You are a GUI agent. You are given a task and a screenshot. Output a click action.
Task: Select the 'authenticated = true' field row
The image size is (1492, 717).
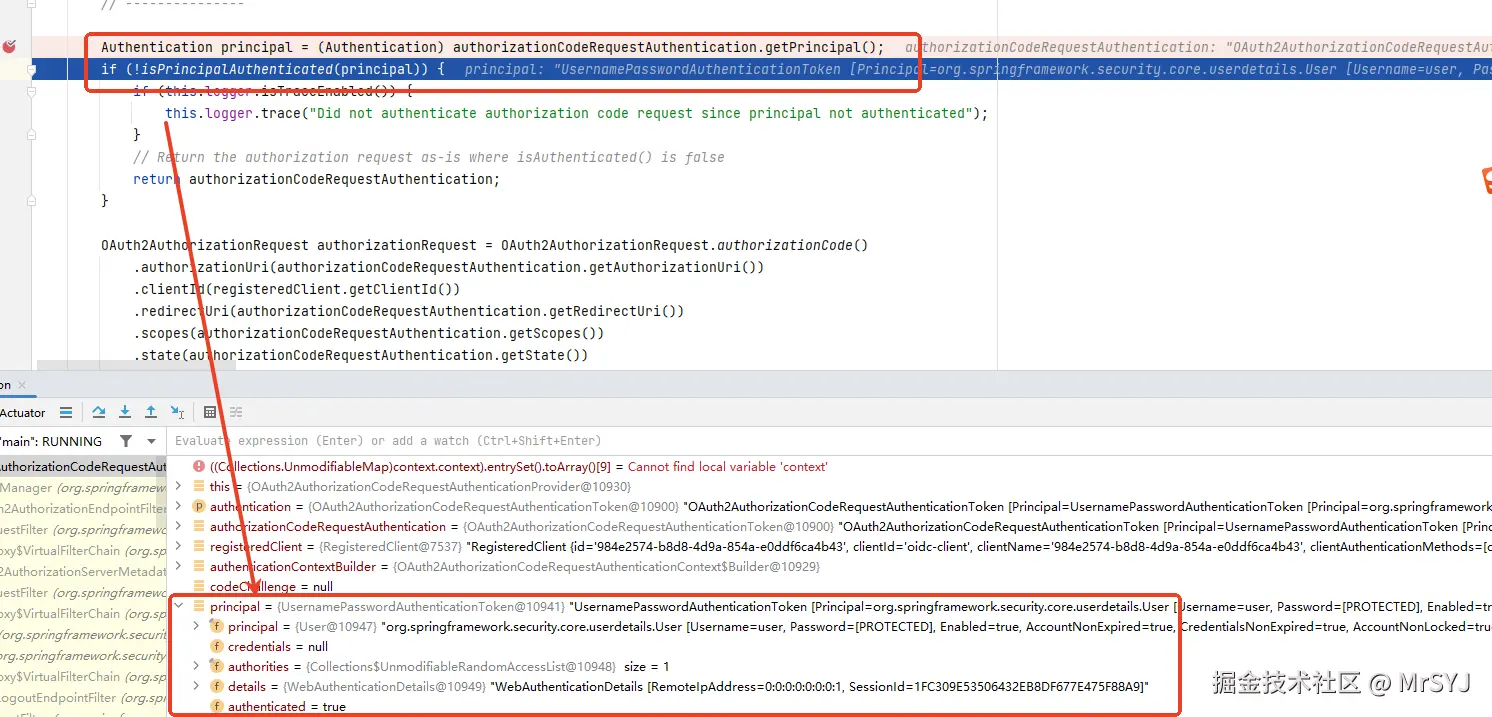coord(830,706)
